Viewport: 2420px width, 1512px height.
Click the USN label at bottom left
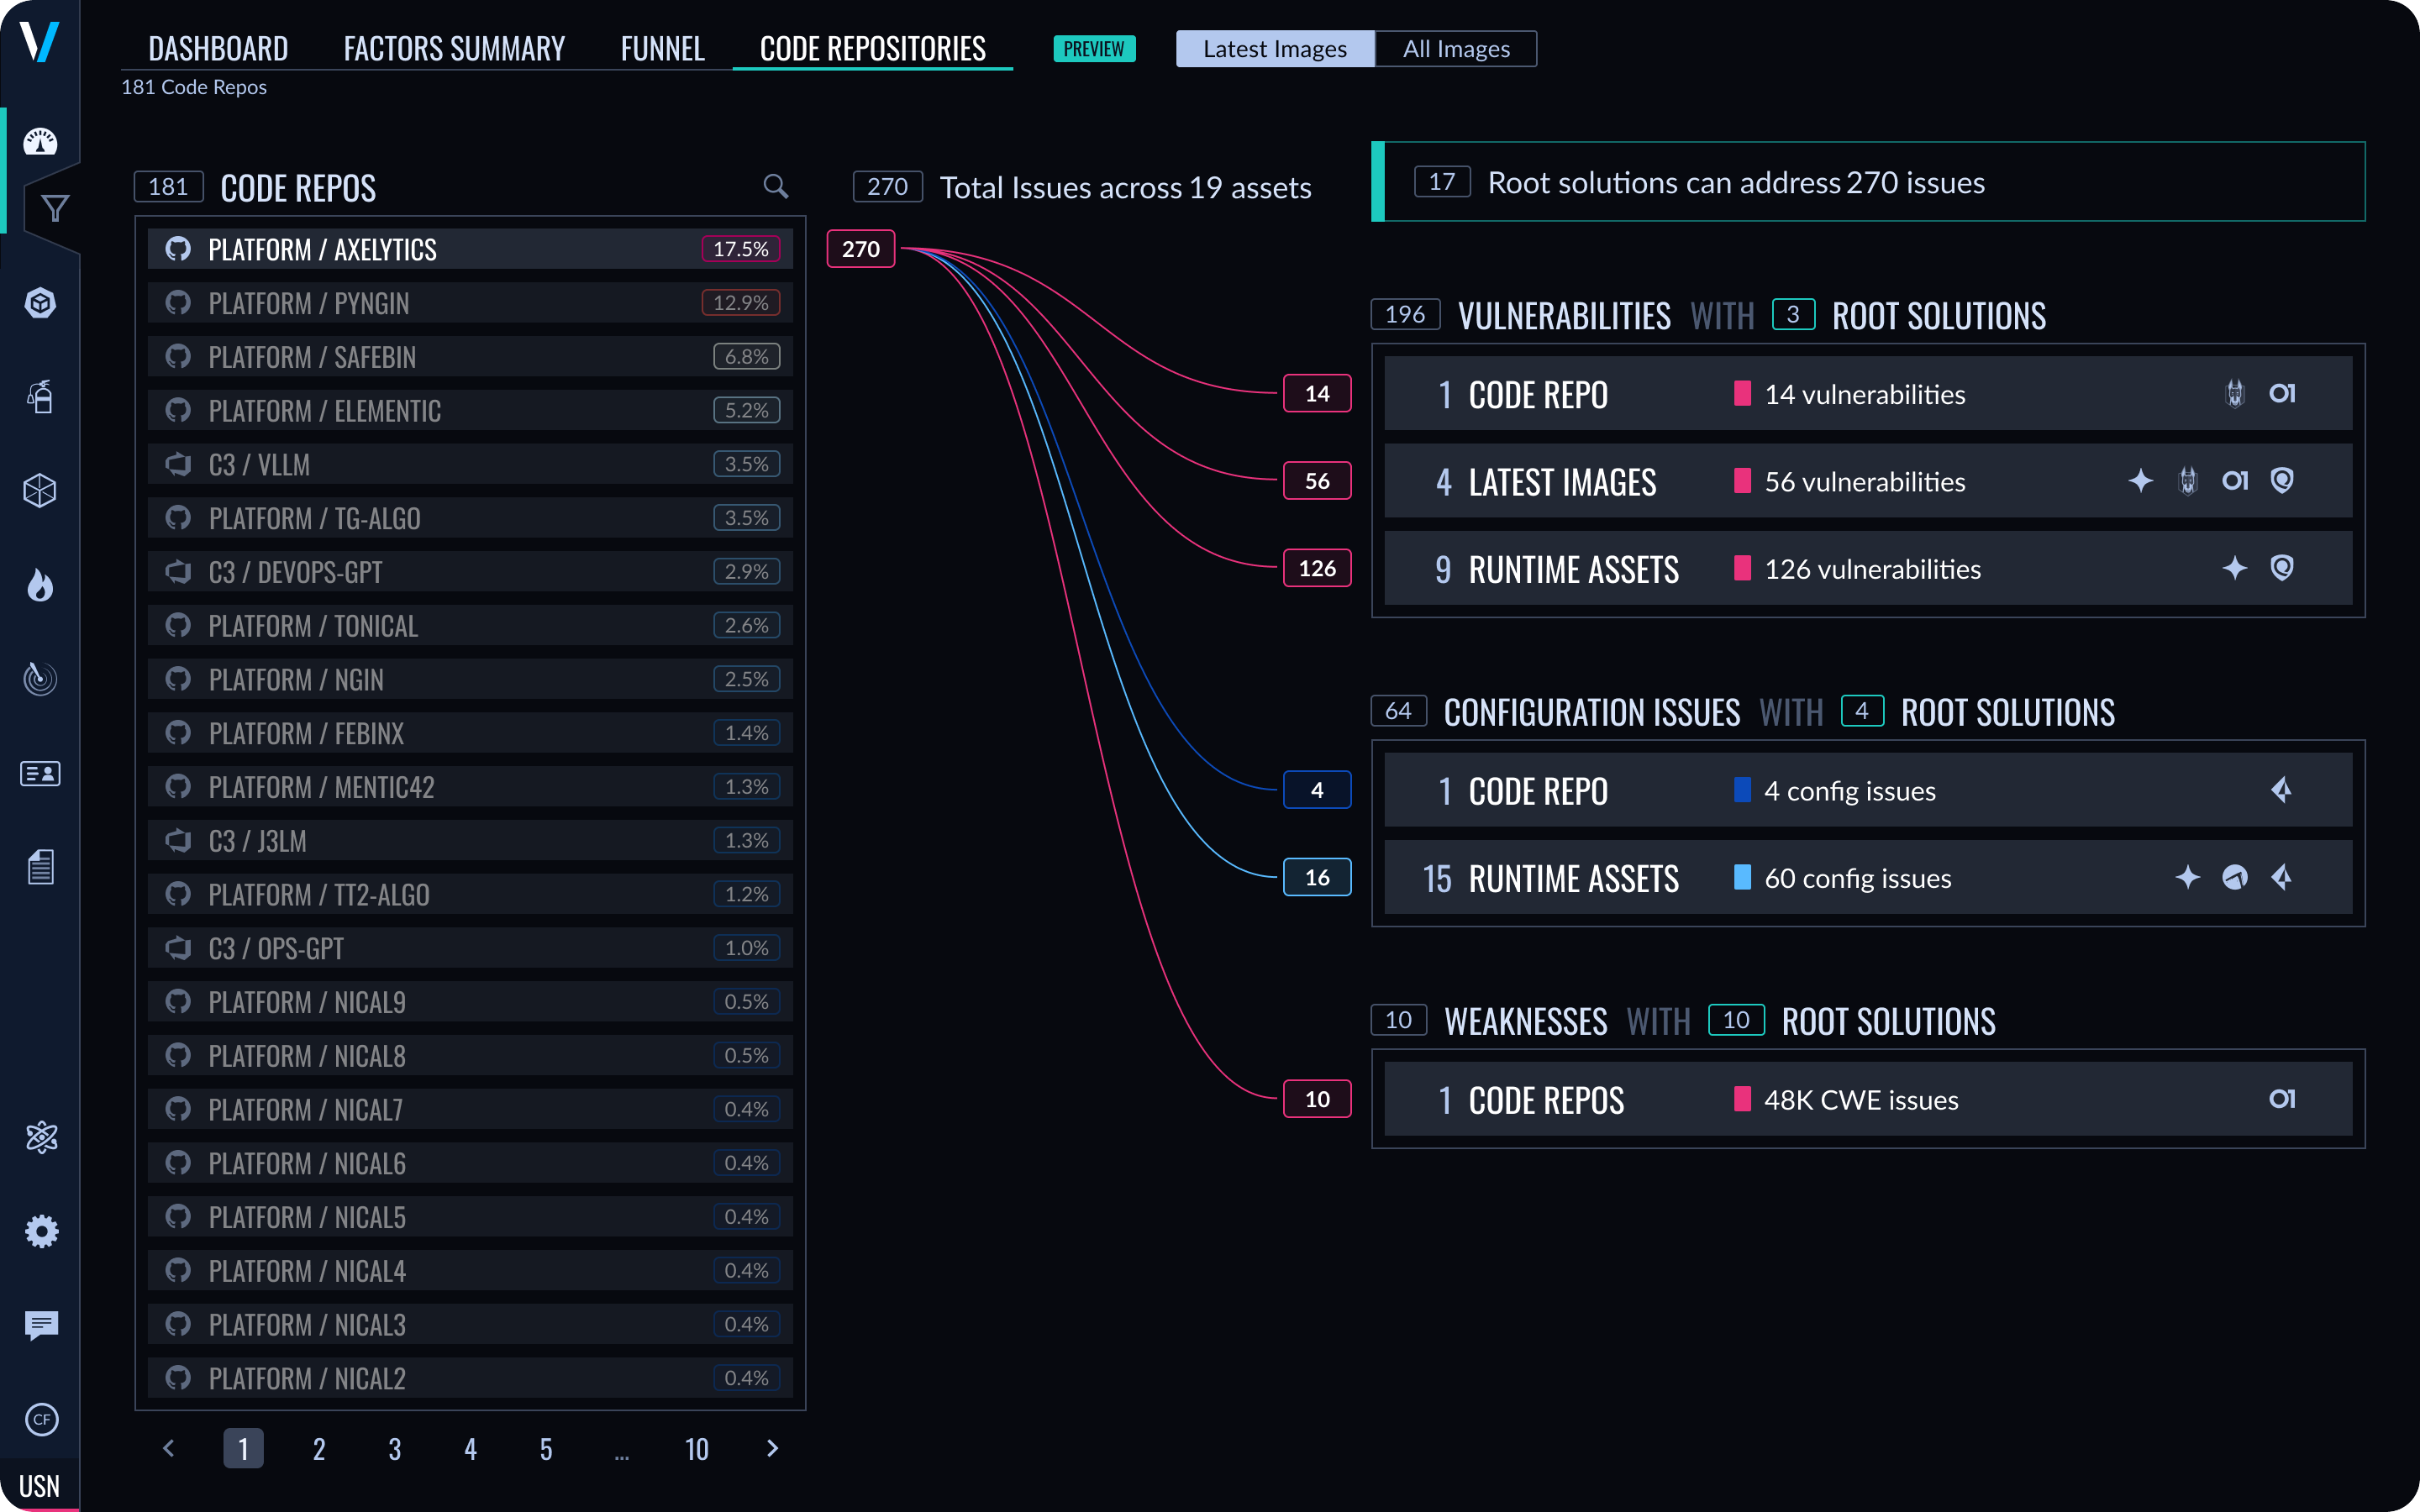point(40,1486)
